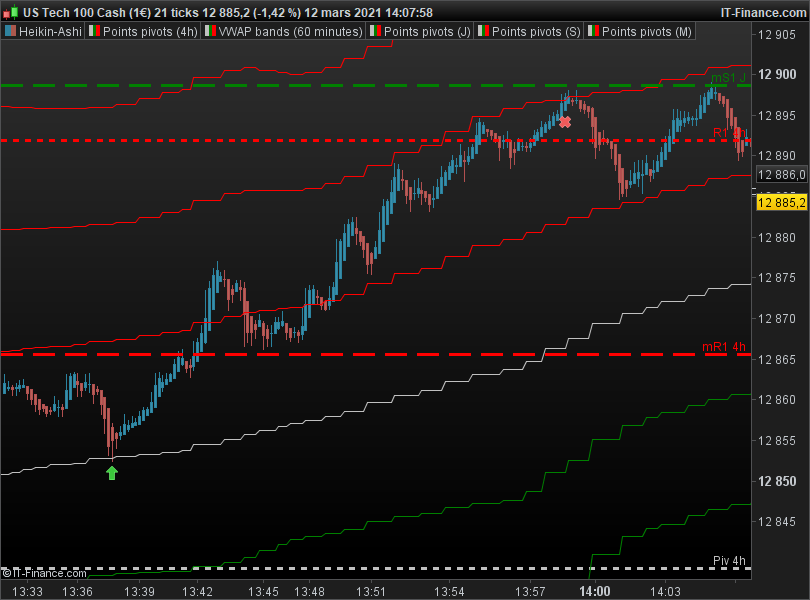
Task: Click the Points pivots (M) color icon
Action: click(x=594, y=31)
